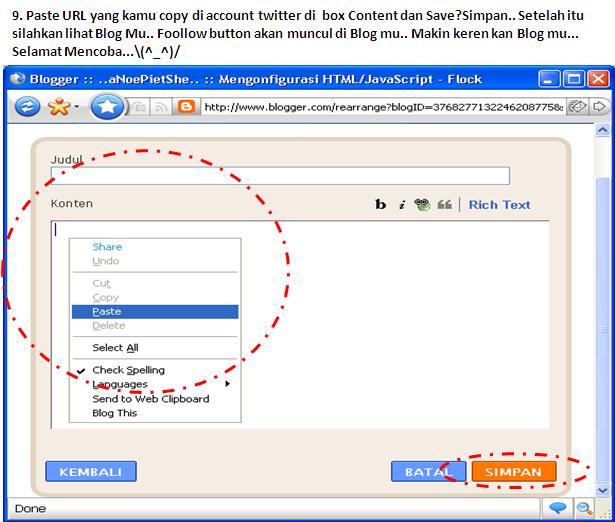Click the scrollbar up arrow
The height and width of the screenshot is (522, 615).
click(x=603, y=130)
